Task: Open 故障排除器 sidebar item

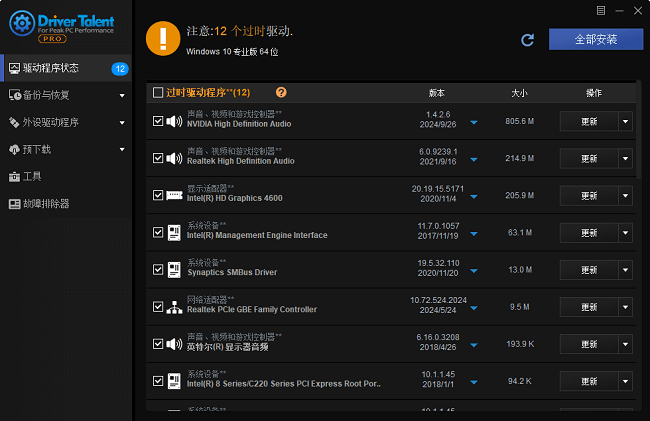Action: tap(66, 203)
